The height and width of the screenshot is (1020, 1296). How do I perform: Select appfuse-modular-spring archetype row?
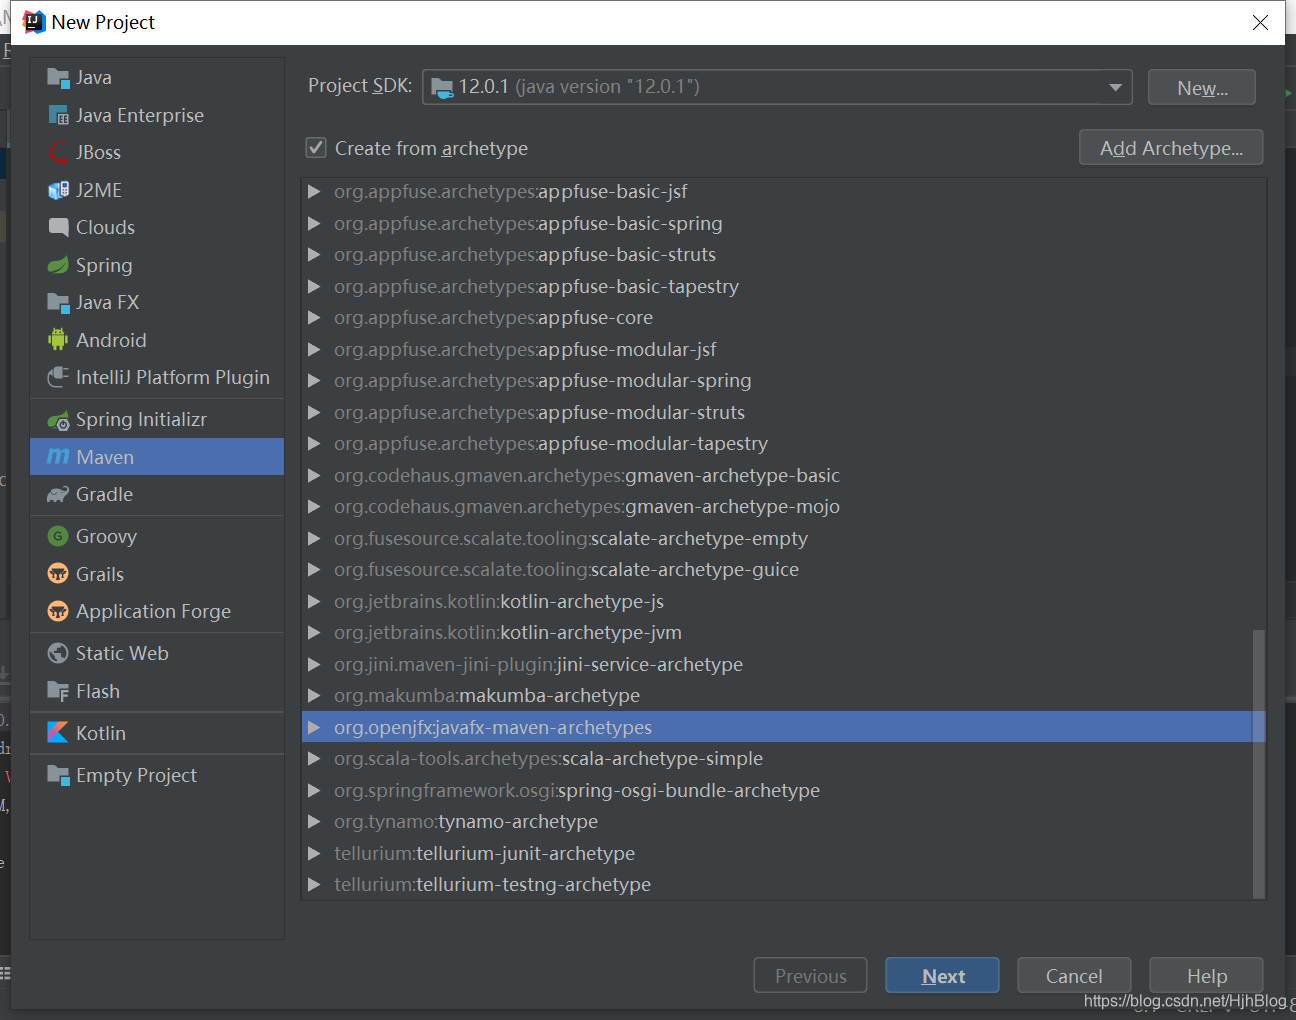pyautogui.click(x=783, y=380)
